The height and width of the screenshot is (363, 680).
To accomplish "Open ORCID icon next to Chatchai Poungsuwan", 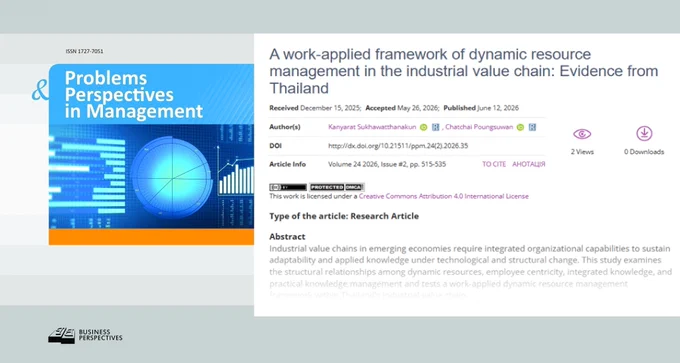I will (520, 127).
